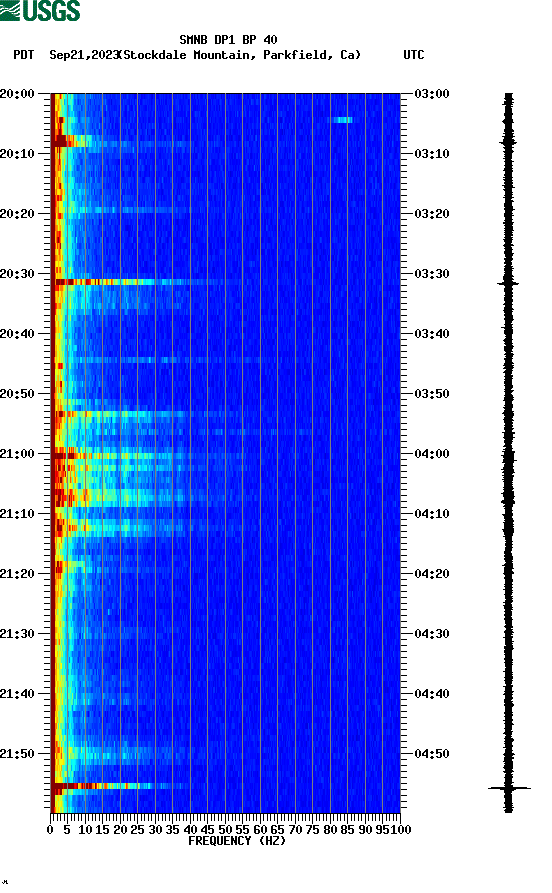Click the '100' frequency tick label
552x893 pixels.
(x=401, y=830)
